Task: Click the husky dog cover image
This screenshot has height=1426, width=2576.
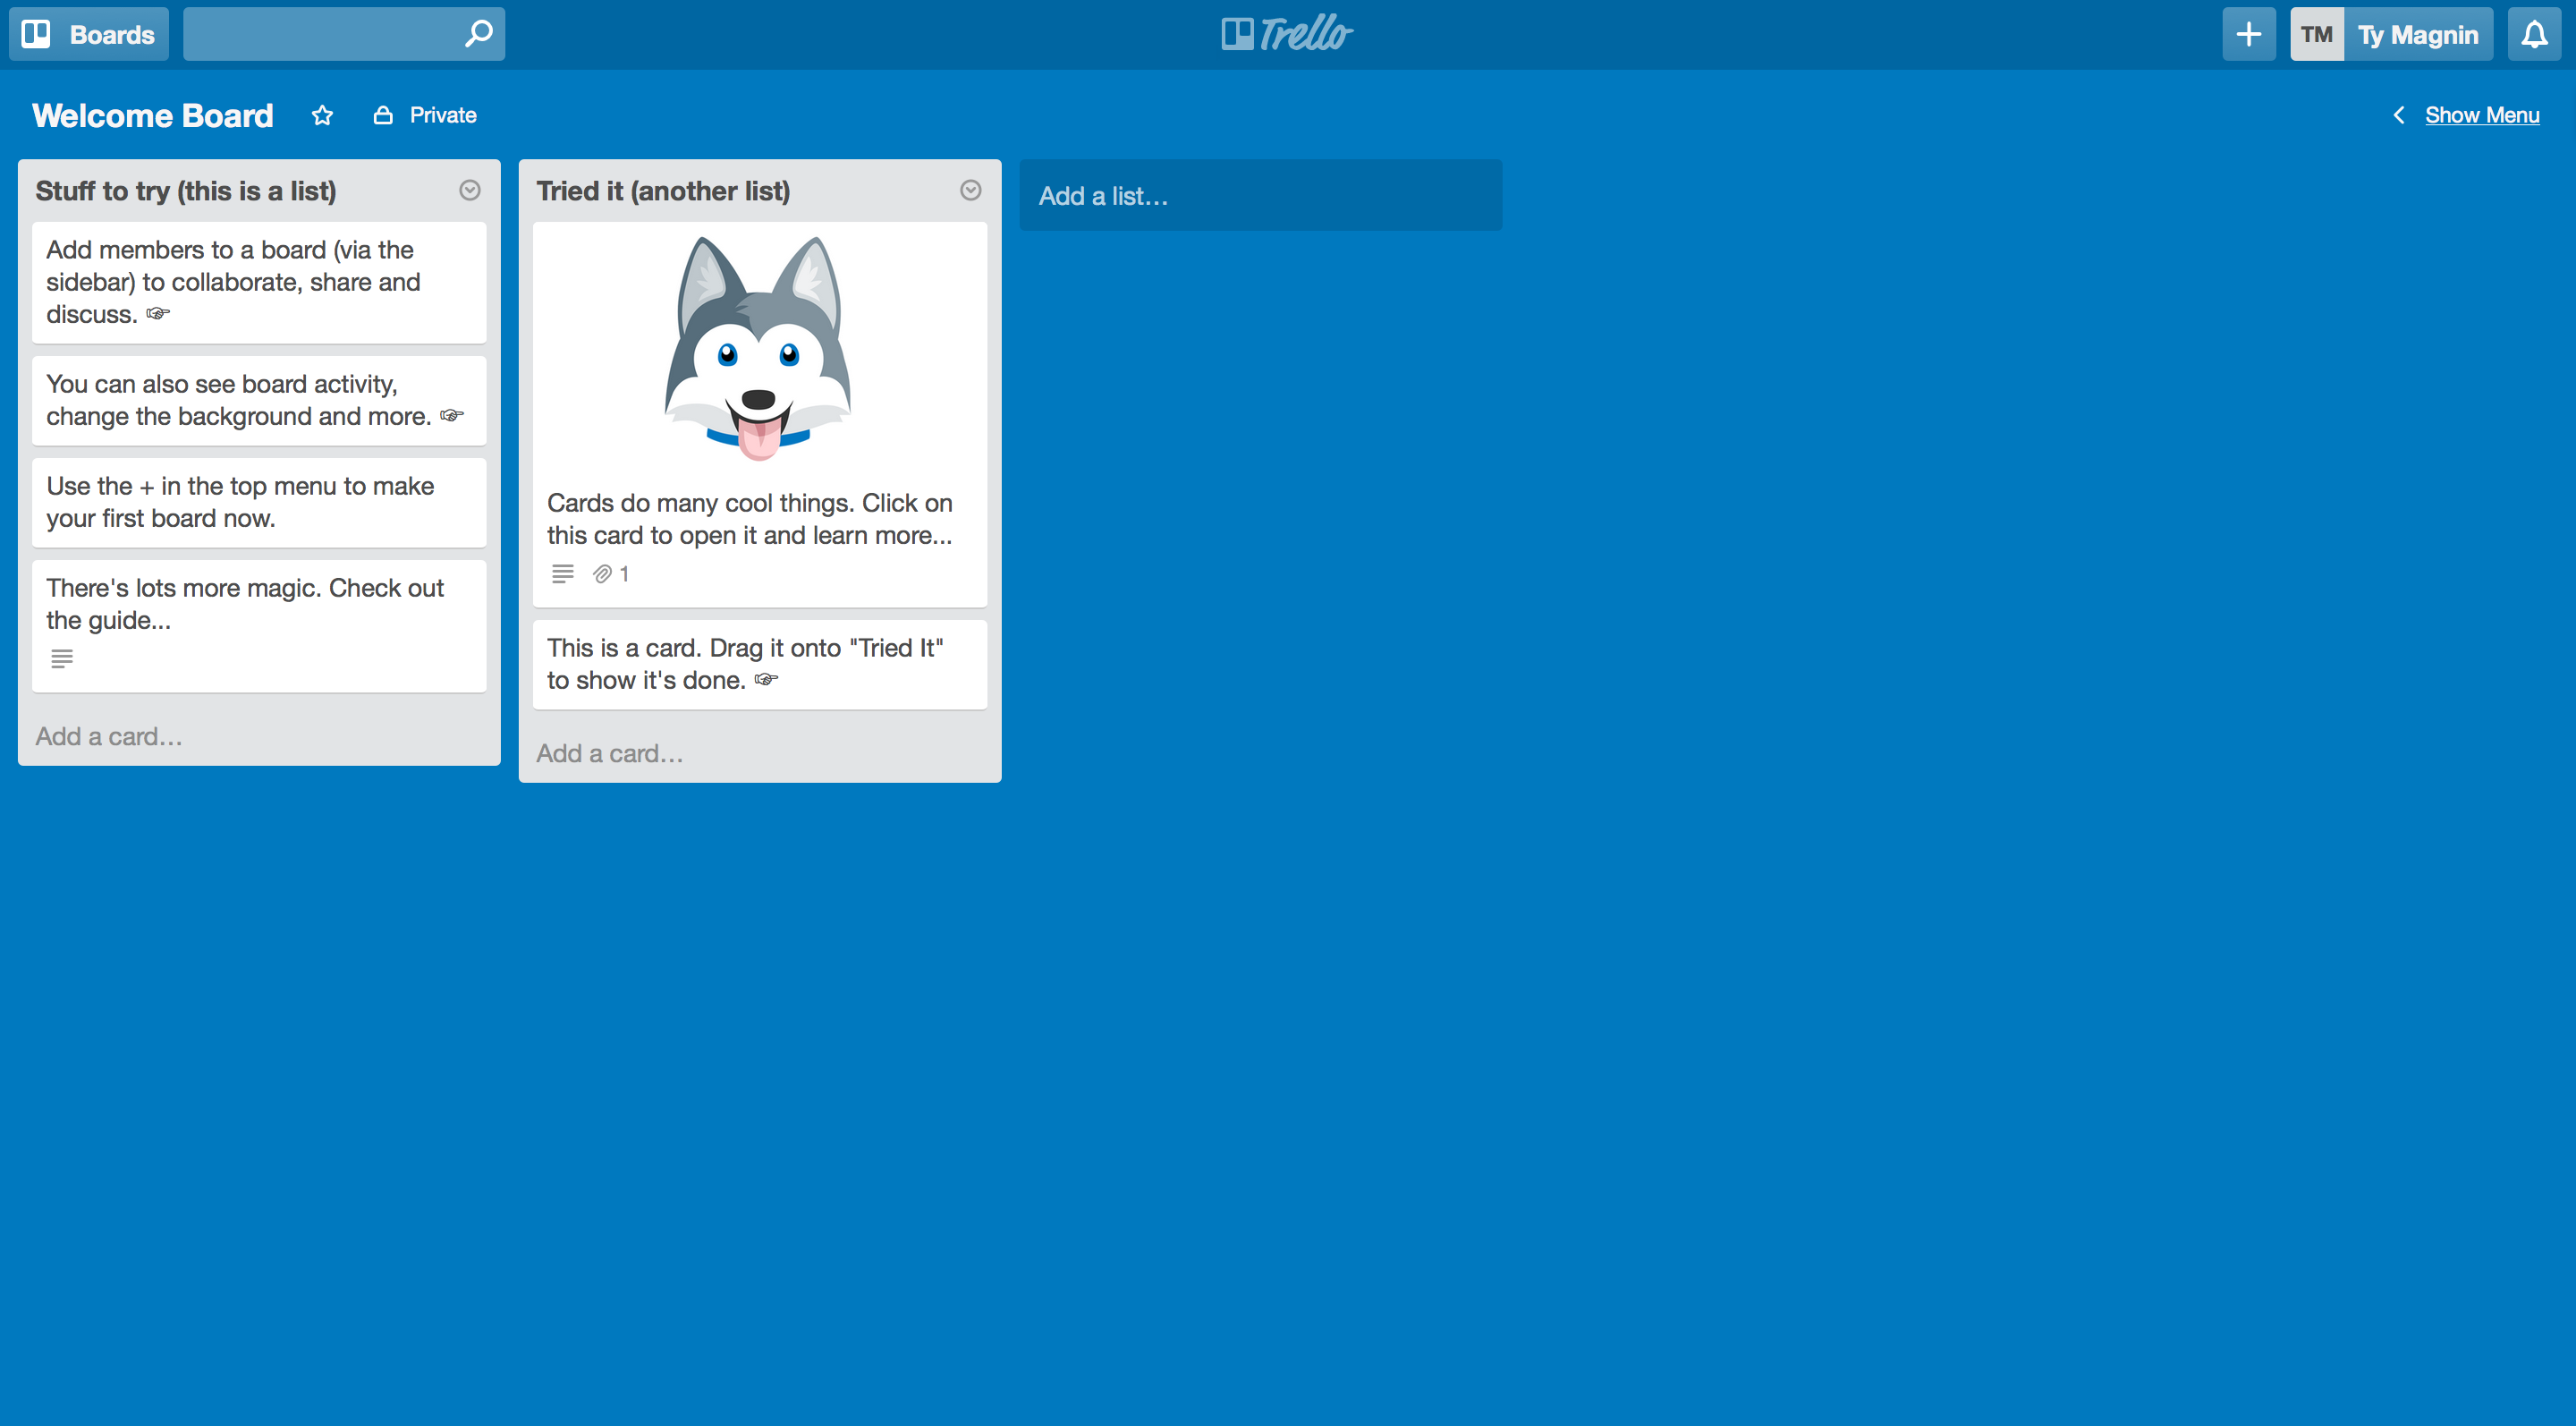Action: [759, 348]
